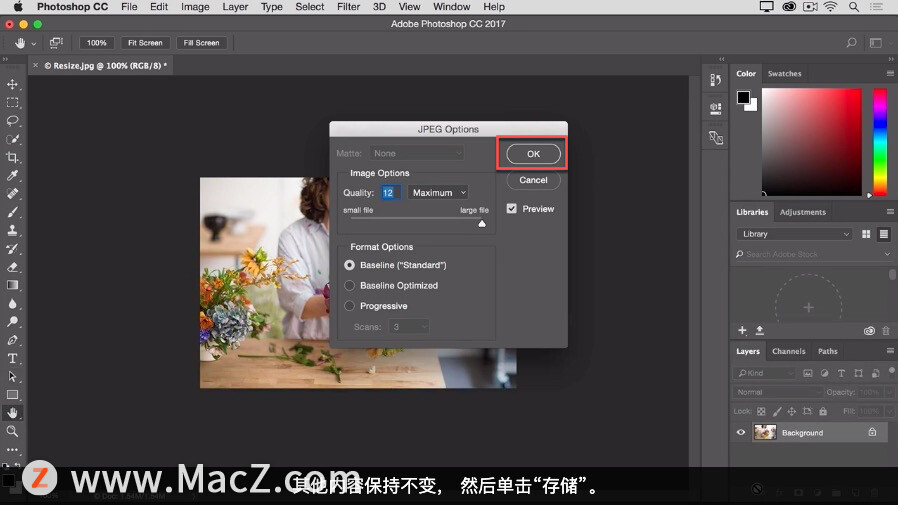Screen dimensions: 898x505
Task: Click the 100% zoom button
Action: click(97, 43)
